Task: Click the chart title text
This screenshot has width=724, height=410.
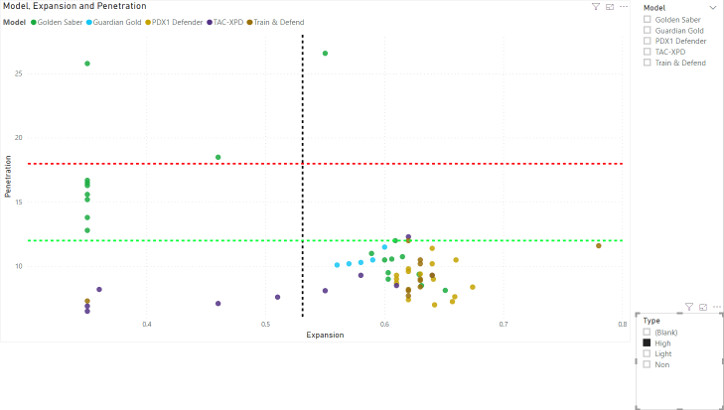Action: coord(75,6)
